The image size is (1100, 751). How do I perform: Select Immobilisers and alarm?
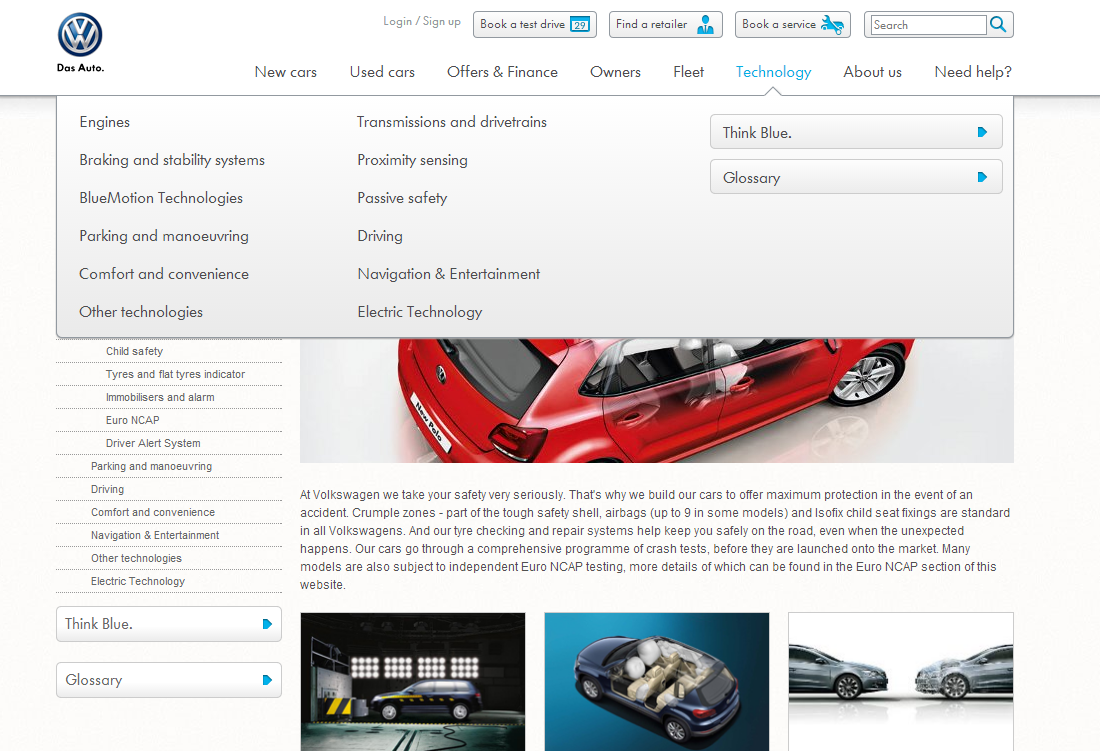point(160,398)
